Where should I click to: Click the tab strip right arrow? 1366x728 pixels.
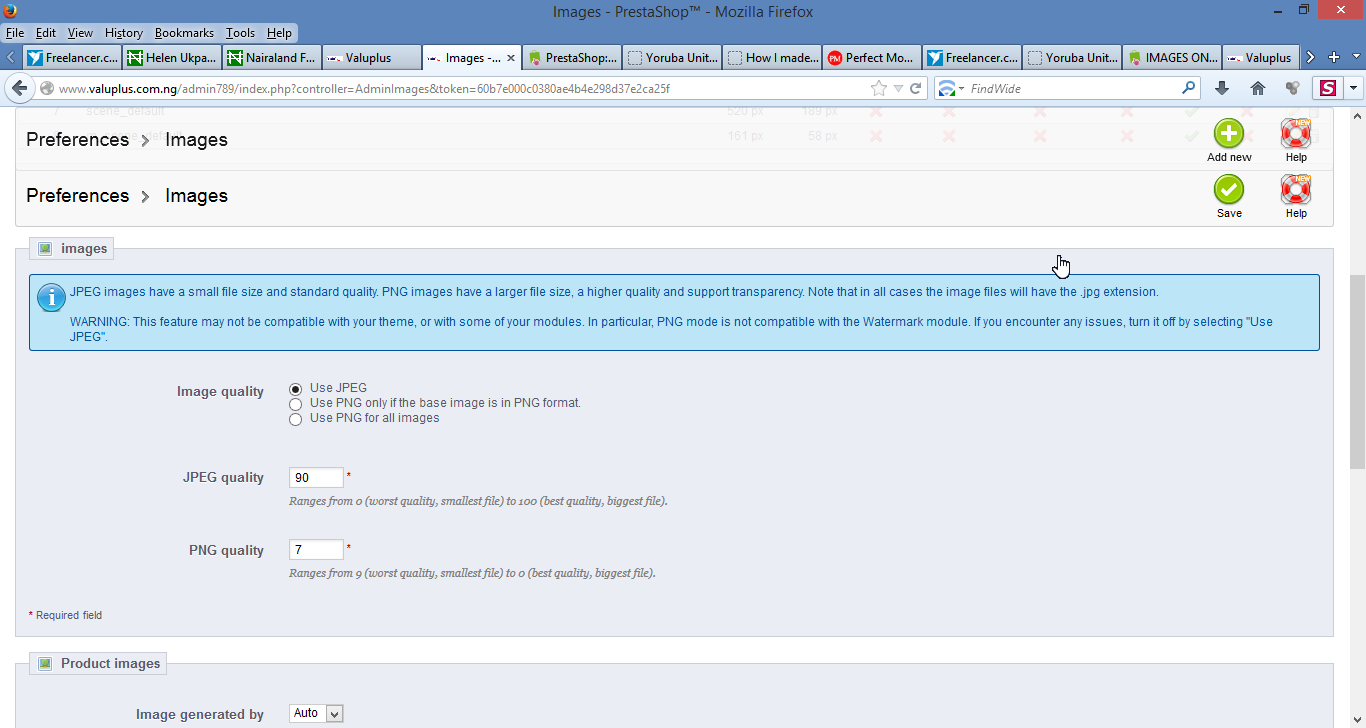(1310, 57)
